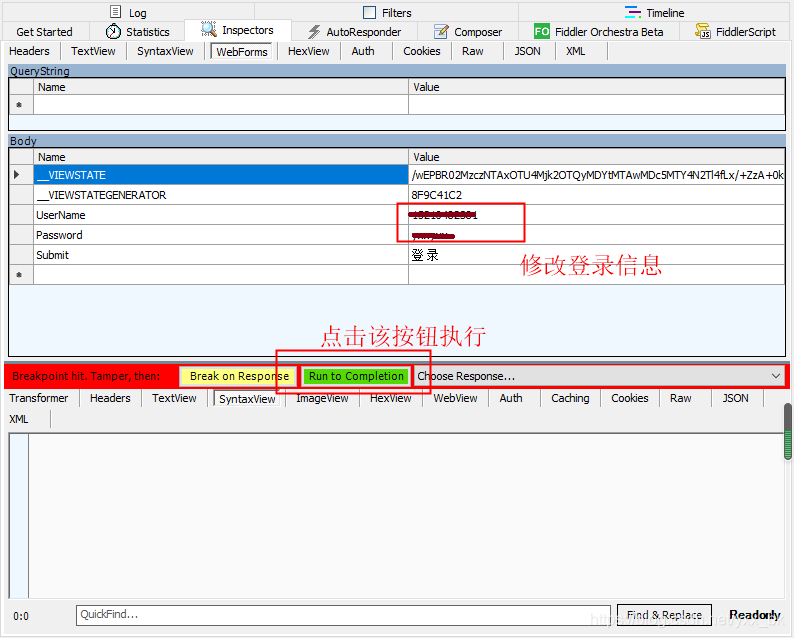This screenshot has height=638, width=794.
Task: Click the Composer pencil icon
Action: 441,31
